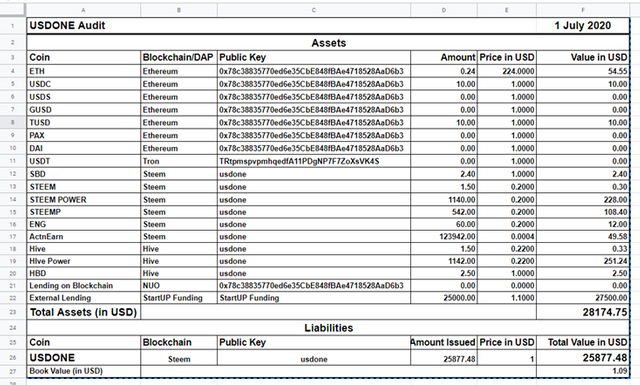Viewport: 640px width, 385px height.
Task: Click the amount '1140.00' cell
Action: [444, 200]
